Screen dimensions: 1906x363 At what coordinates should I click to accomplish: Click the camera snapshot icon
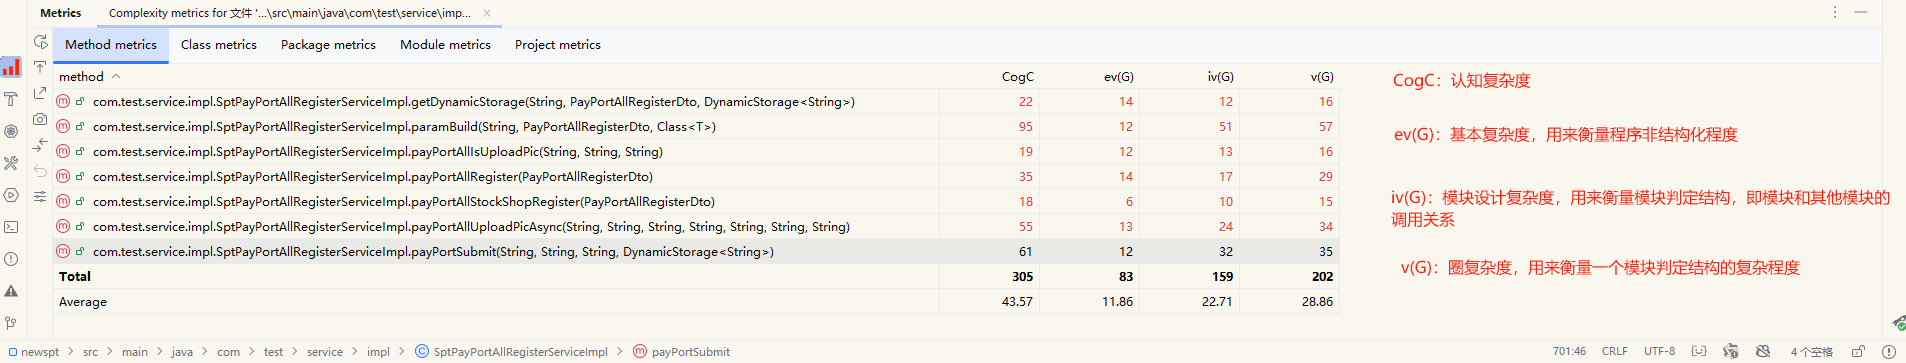(x=40, y=119)
